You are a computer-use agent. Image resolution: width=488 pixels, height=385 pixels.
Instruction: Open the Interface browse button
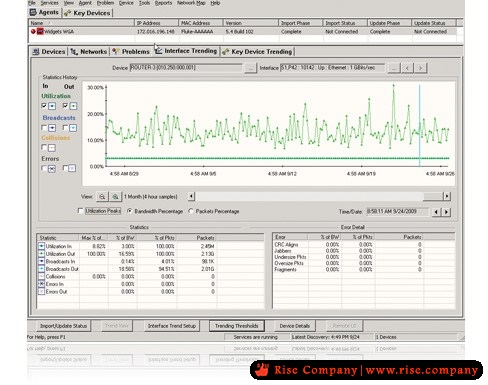tap(394, 68)
